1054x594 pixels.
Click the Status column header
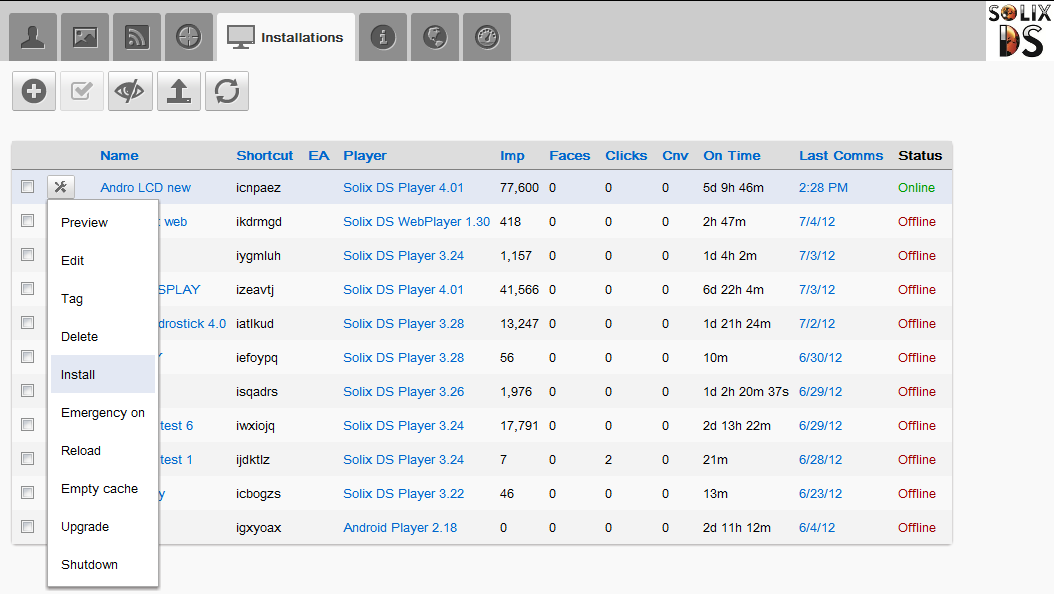click(920, 156)
